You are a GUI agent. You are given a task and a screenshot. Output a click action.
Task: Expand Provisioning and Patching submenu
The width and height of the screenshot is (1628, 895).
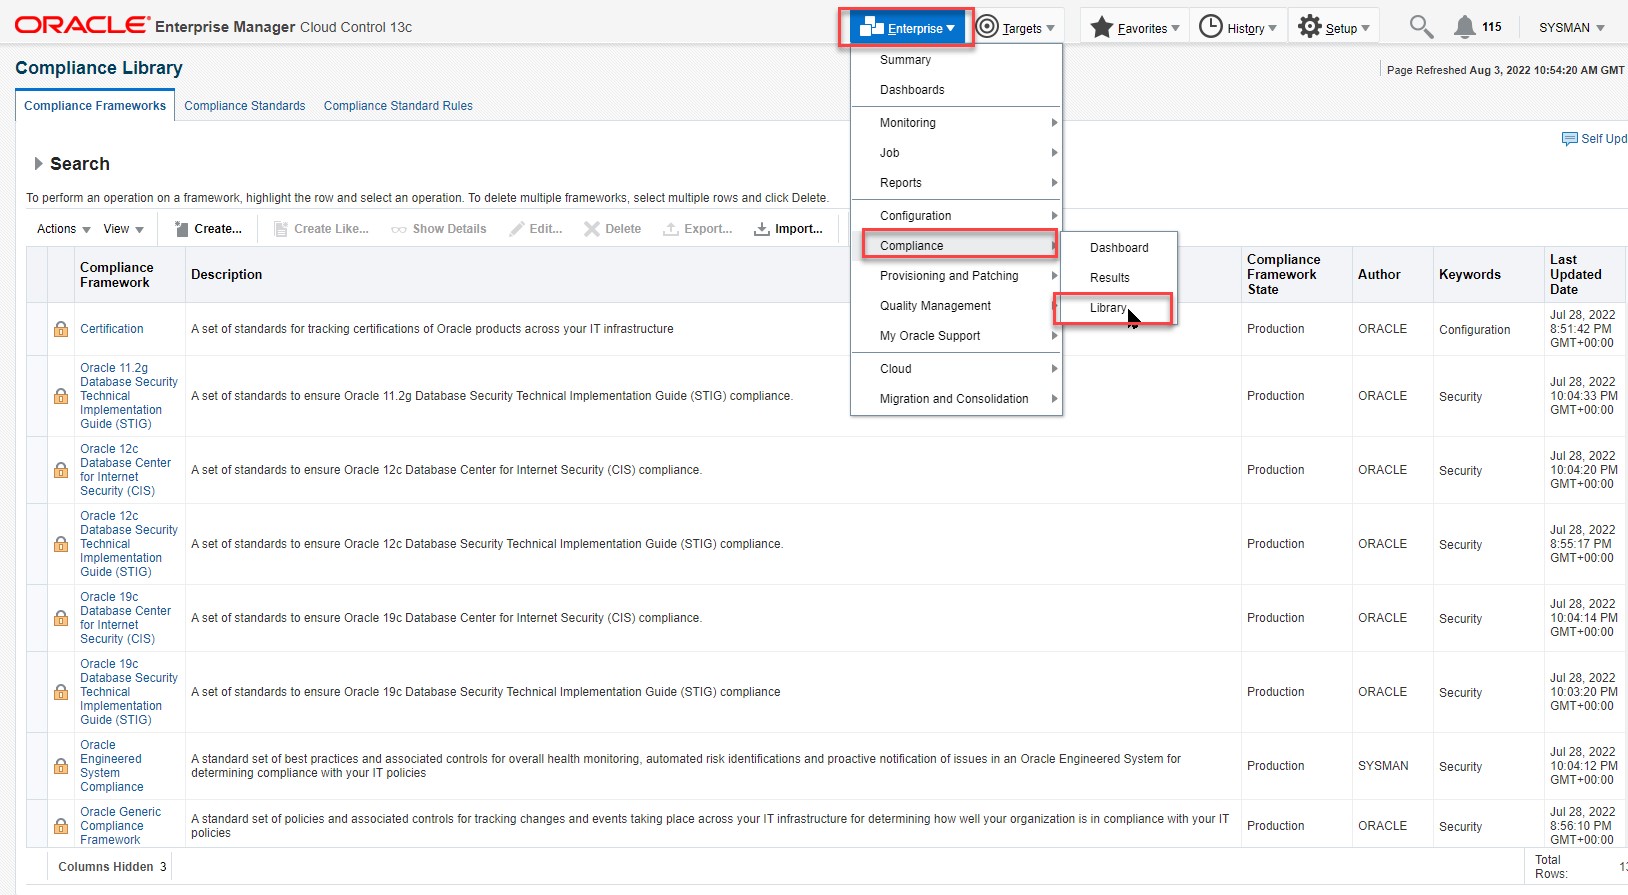[x=956, y=276]
